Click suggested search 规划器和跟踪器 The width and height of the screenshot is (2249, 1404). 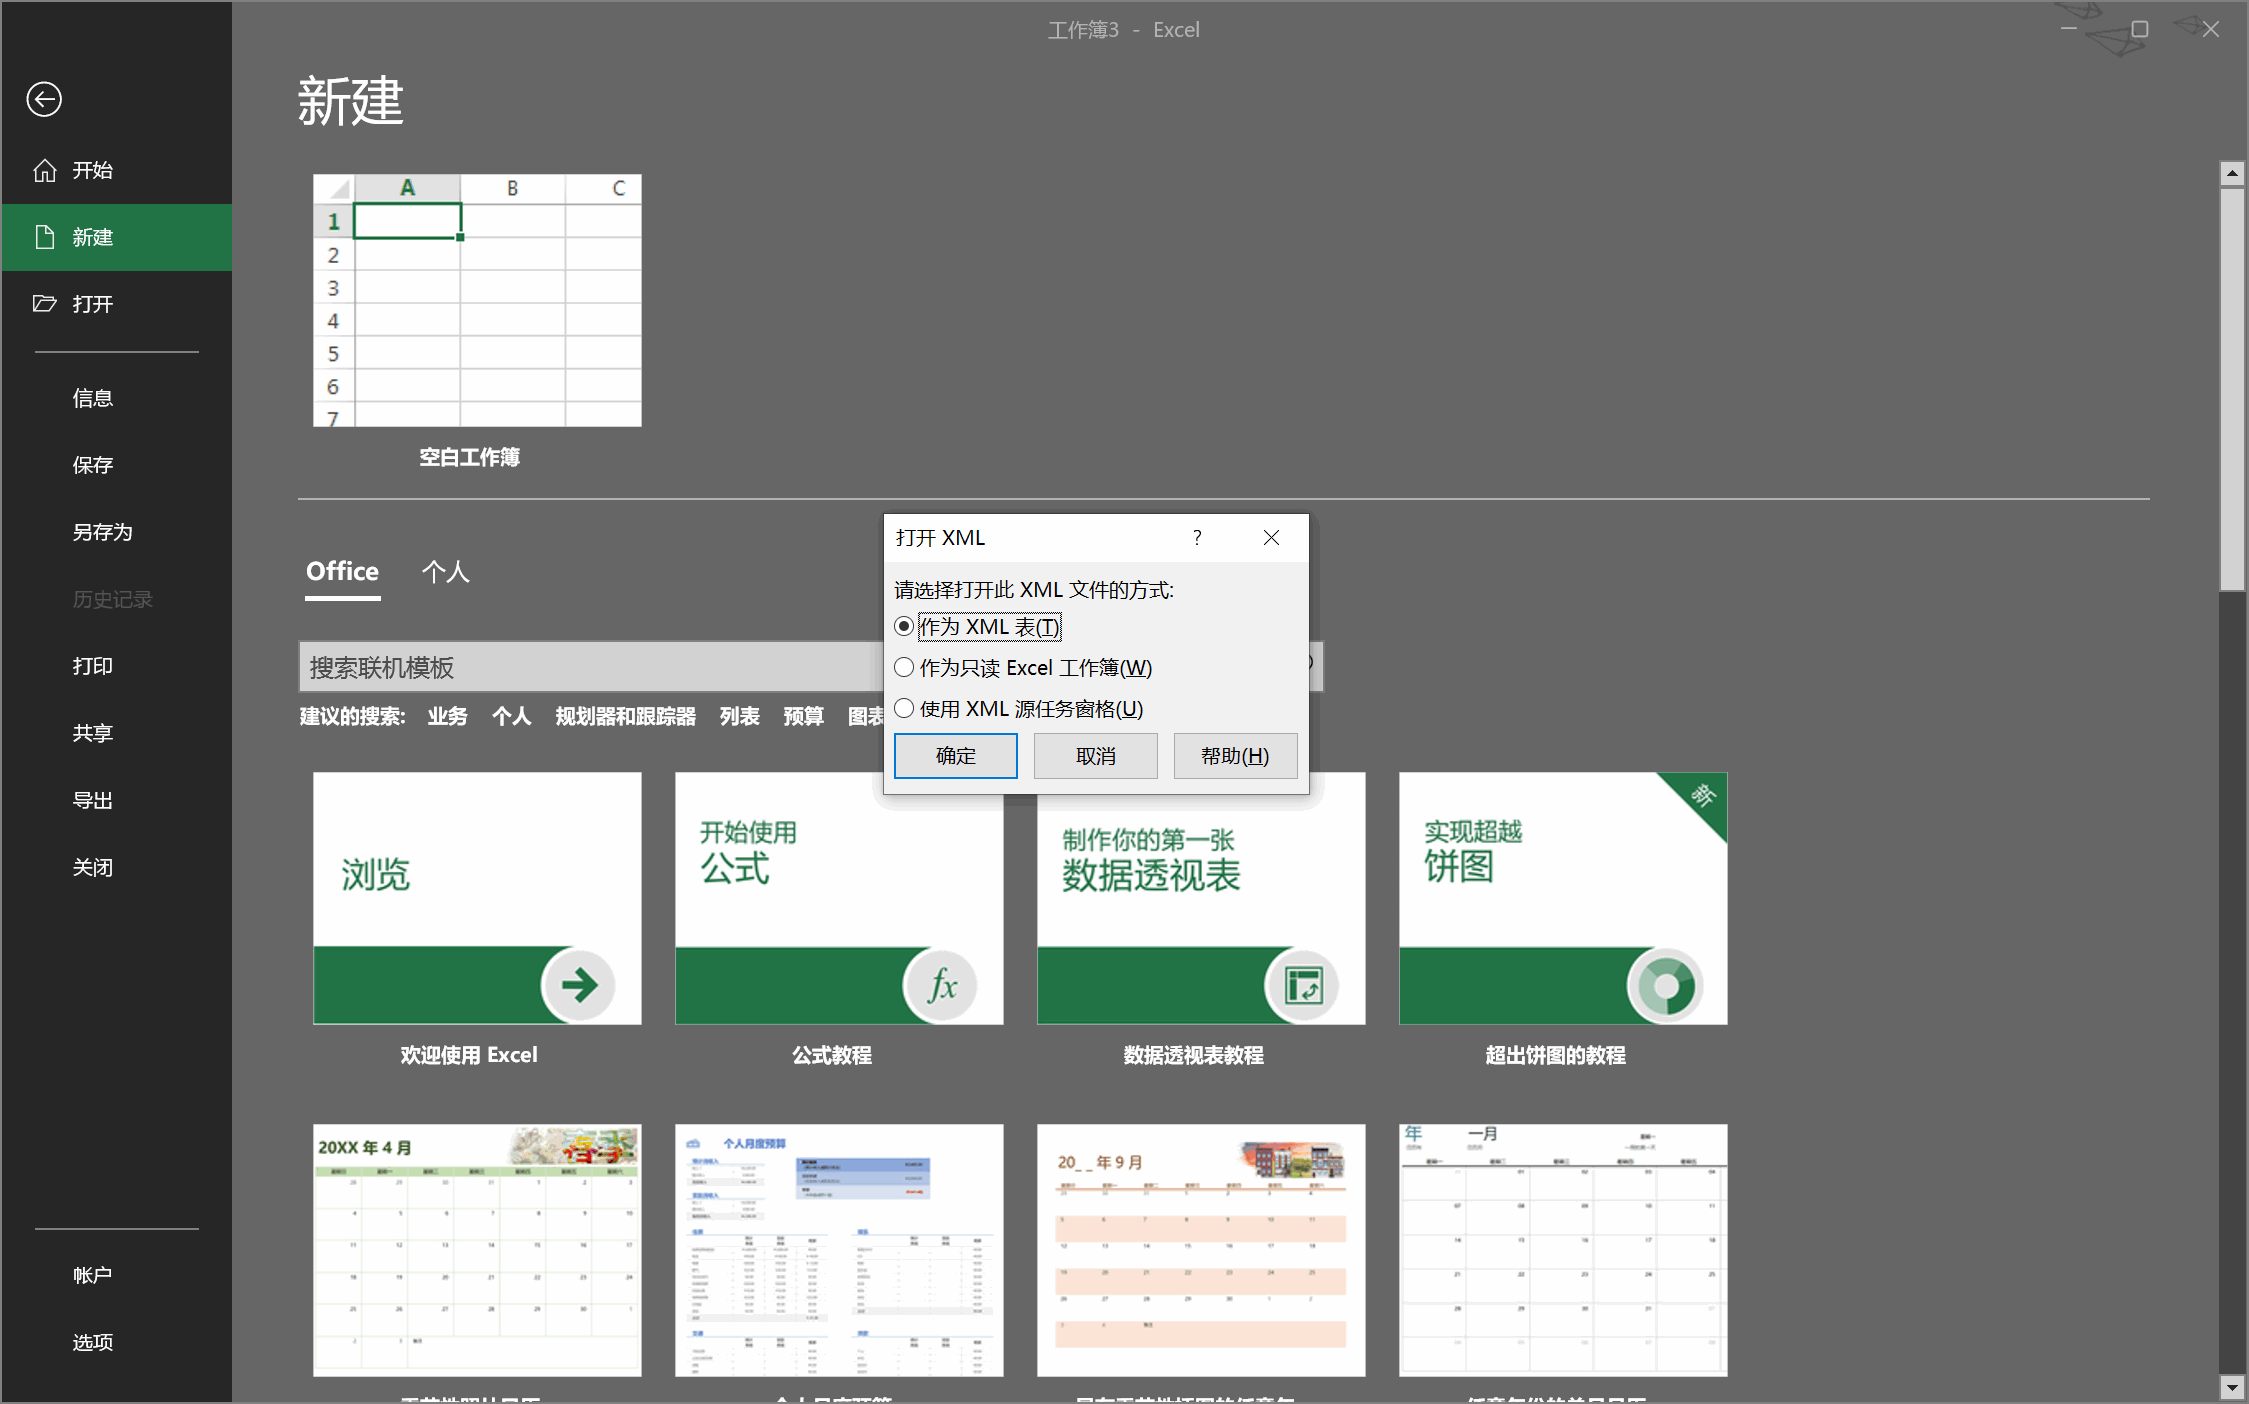625,716
